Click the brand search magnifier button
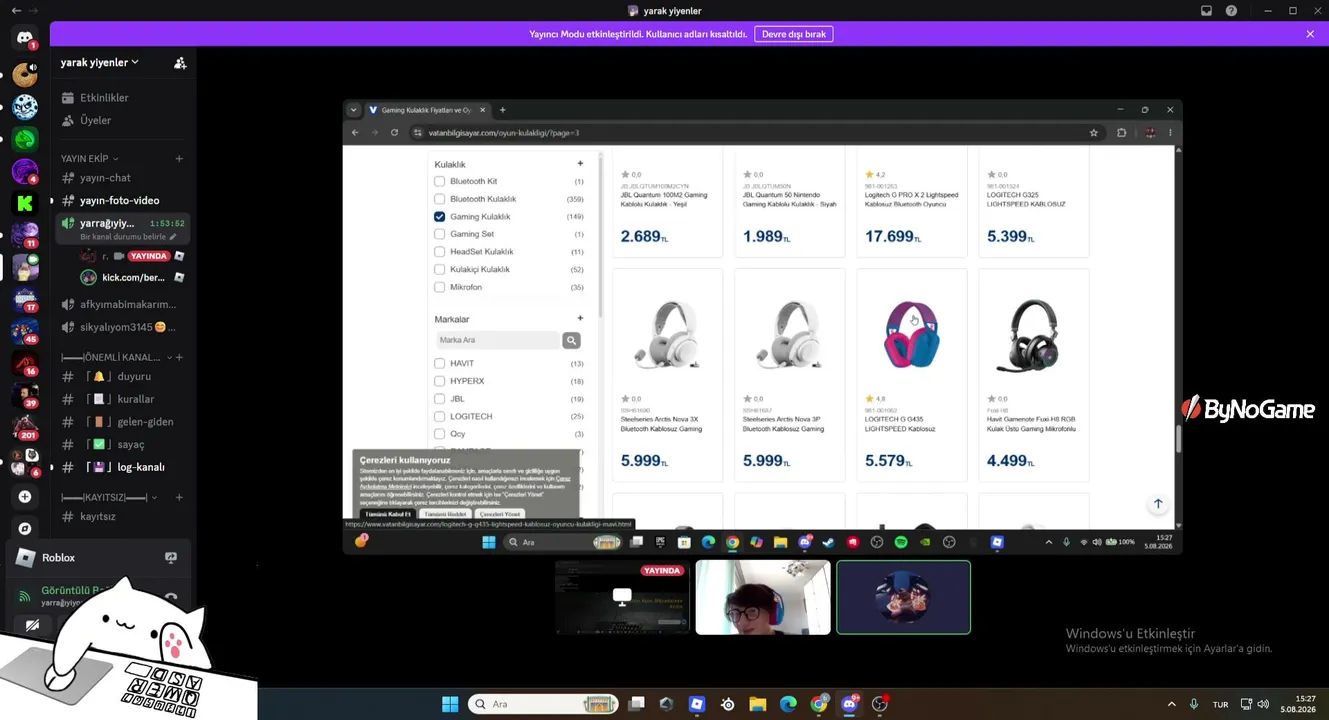The width and height of the screenshot is (1329, 720). pyautogui.click(x=571, y=340)
